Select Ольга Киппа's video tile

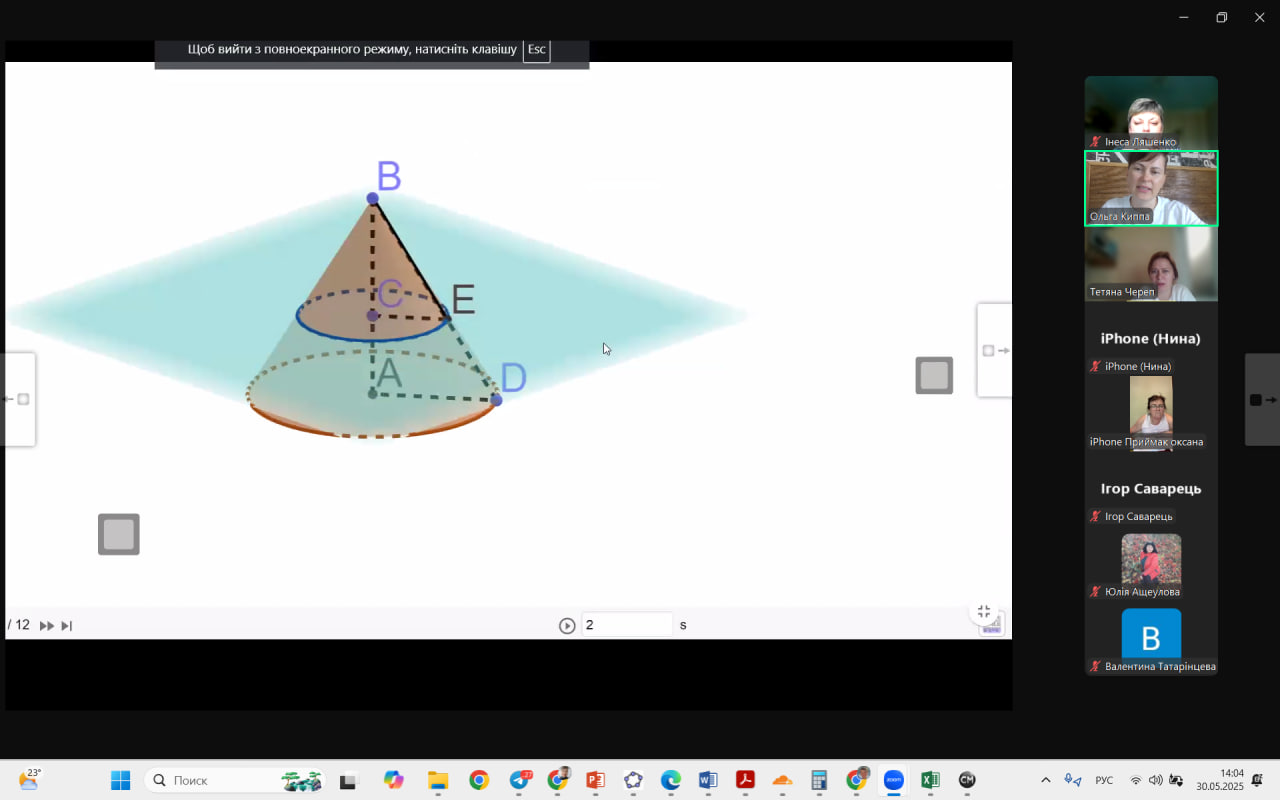pyautogui.click(x=1151, y=188)
